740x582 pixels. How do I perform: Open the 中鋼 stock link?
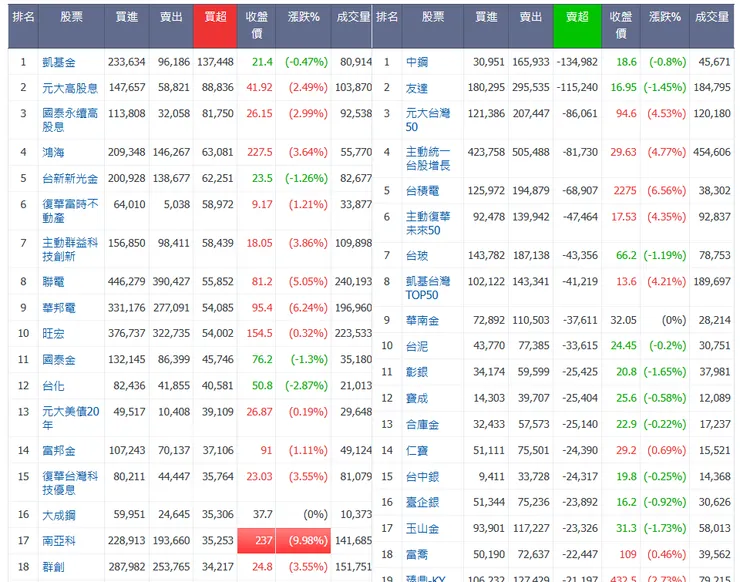click(x=417, y=62)
